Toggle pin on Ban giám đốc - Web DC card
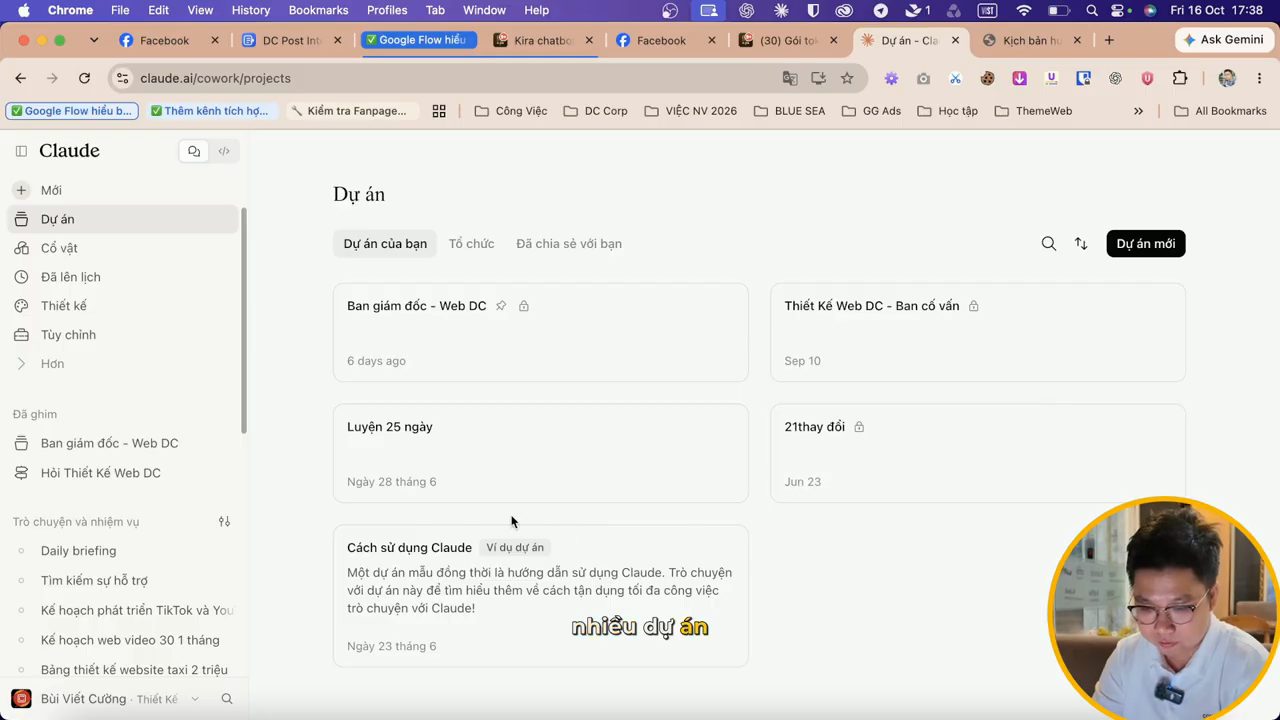 (x=501, y=306)
